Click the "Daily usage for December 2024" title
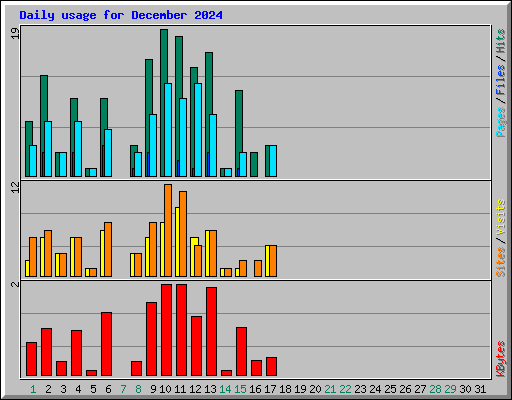 point(121,15)
